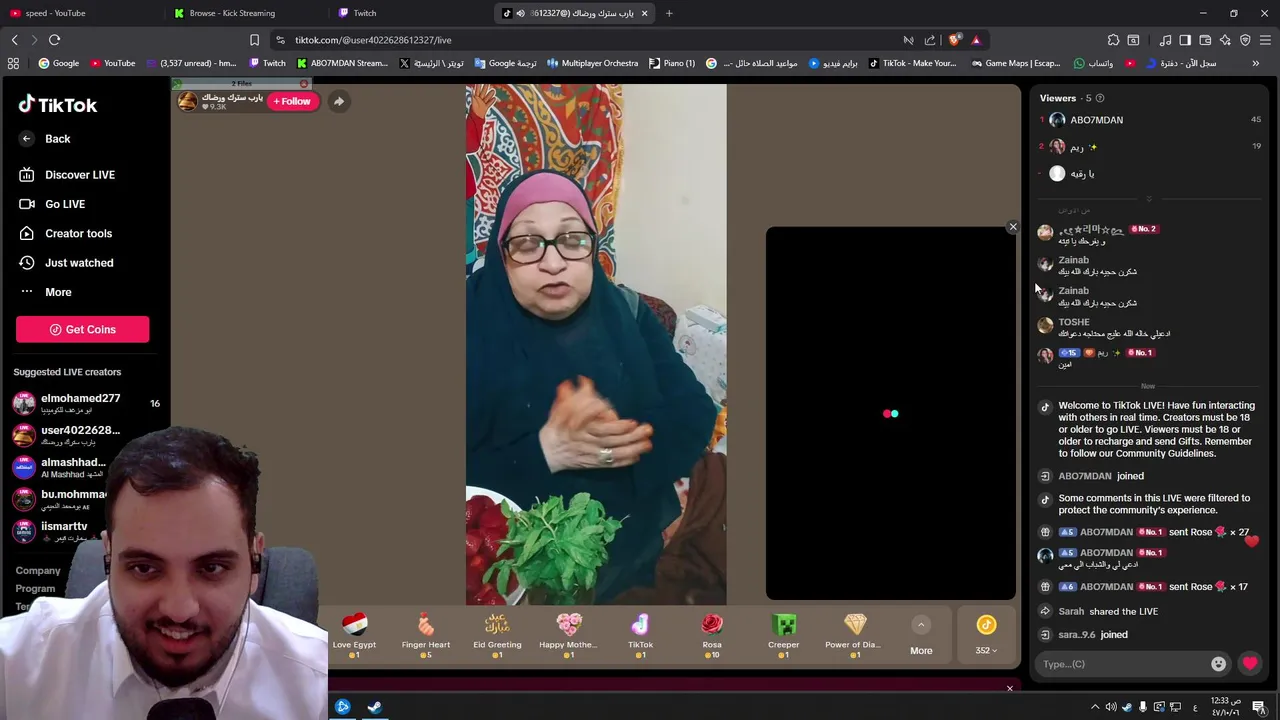
Task: Show hidden system tray icons
Action: point(1095,707)
